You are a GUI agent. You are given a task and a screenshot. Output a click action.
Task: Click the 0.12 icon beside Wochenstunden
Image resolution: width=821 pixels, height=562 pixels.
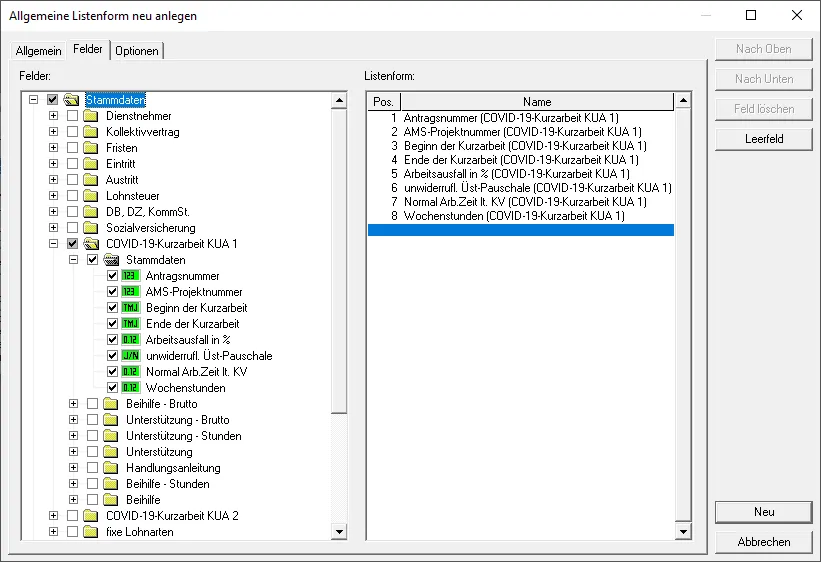pos(130,388)
